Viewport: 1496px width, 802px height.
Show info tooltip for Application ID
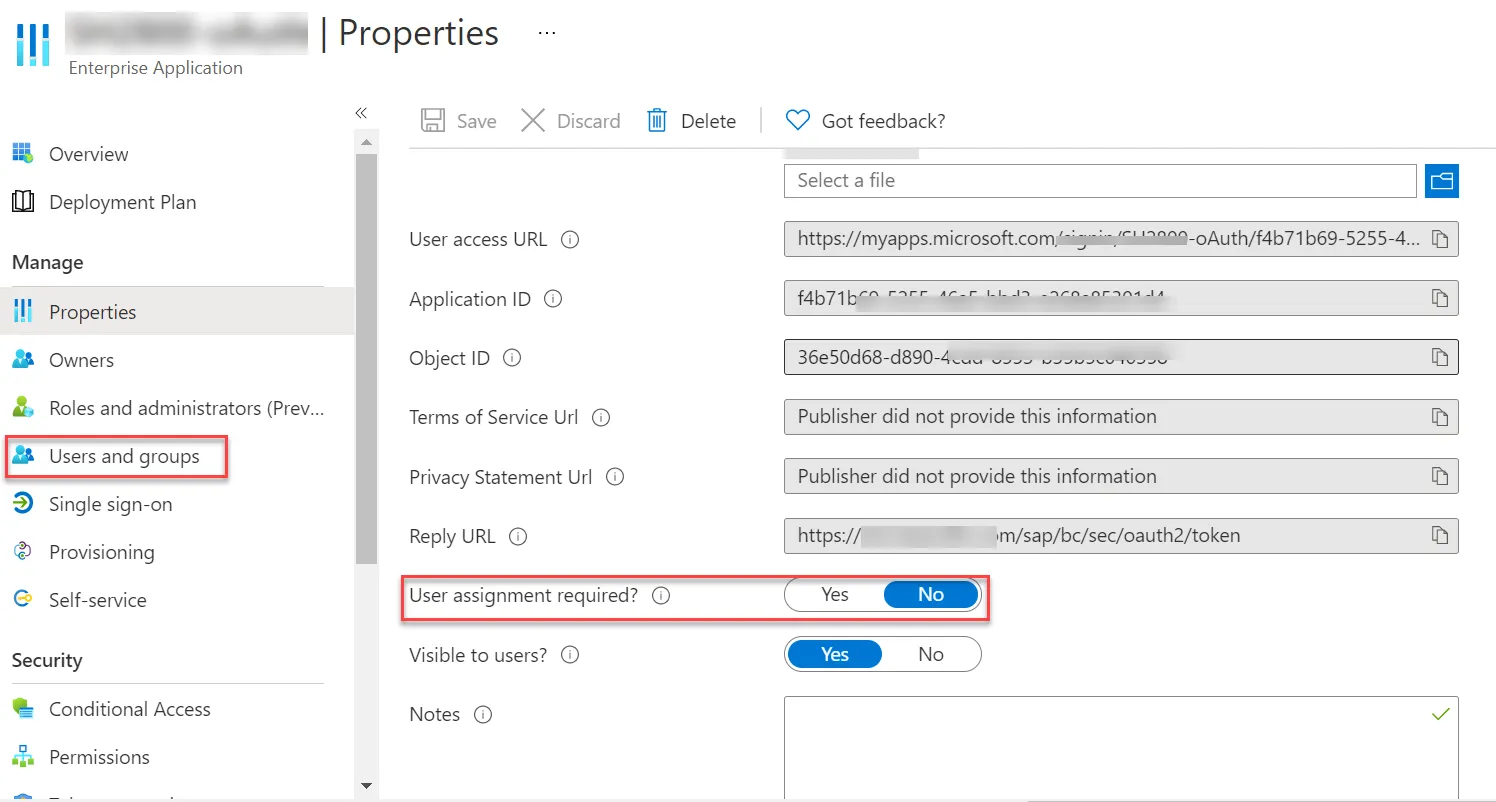coord(552,299)
